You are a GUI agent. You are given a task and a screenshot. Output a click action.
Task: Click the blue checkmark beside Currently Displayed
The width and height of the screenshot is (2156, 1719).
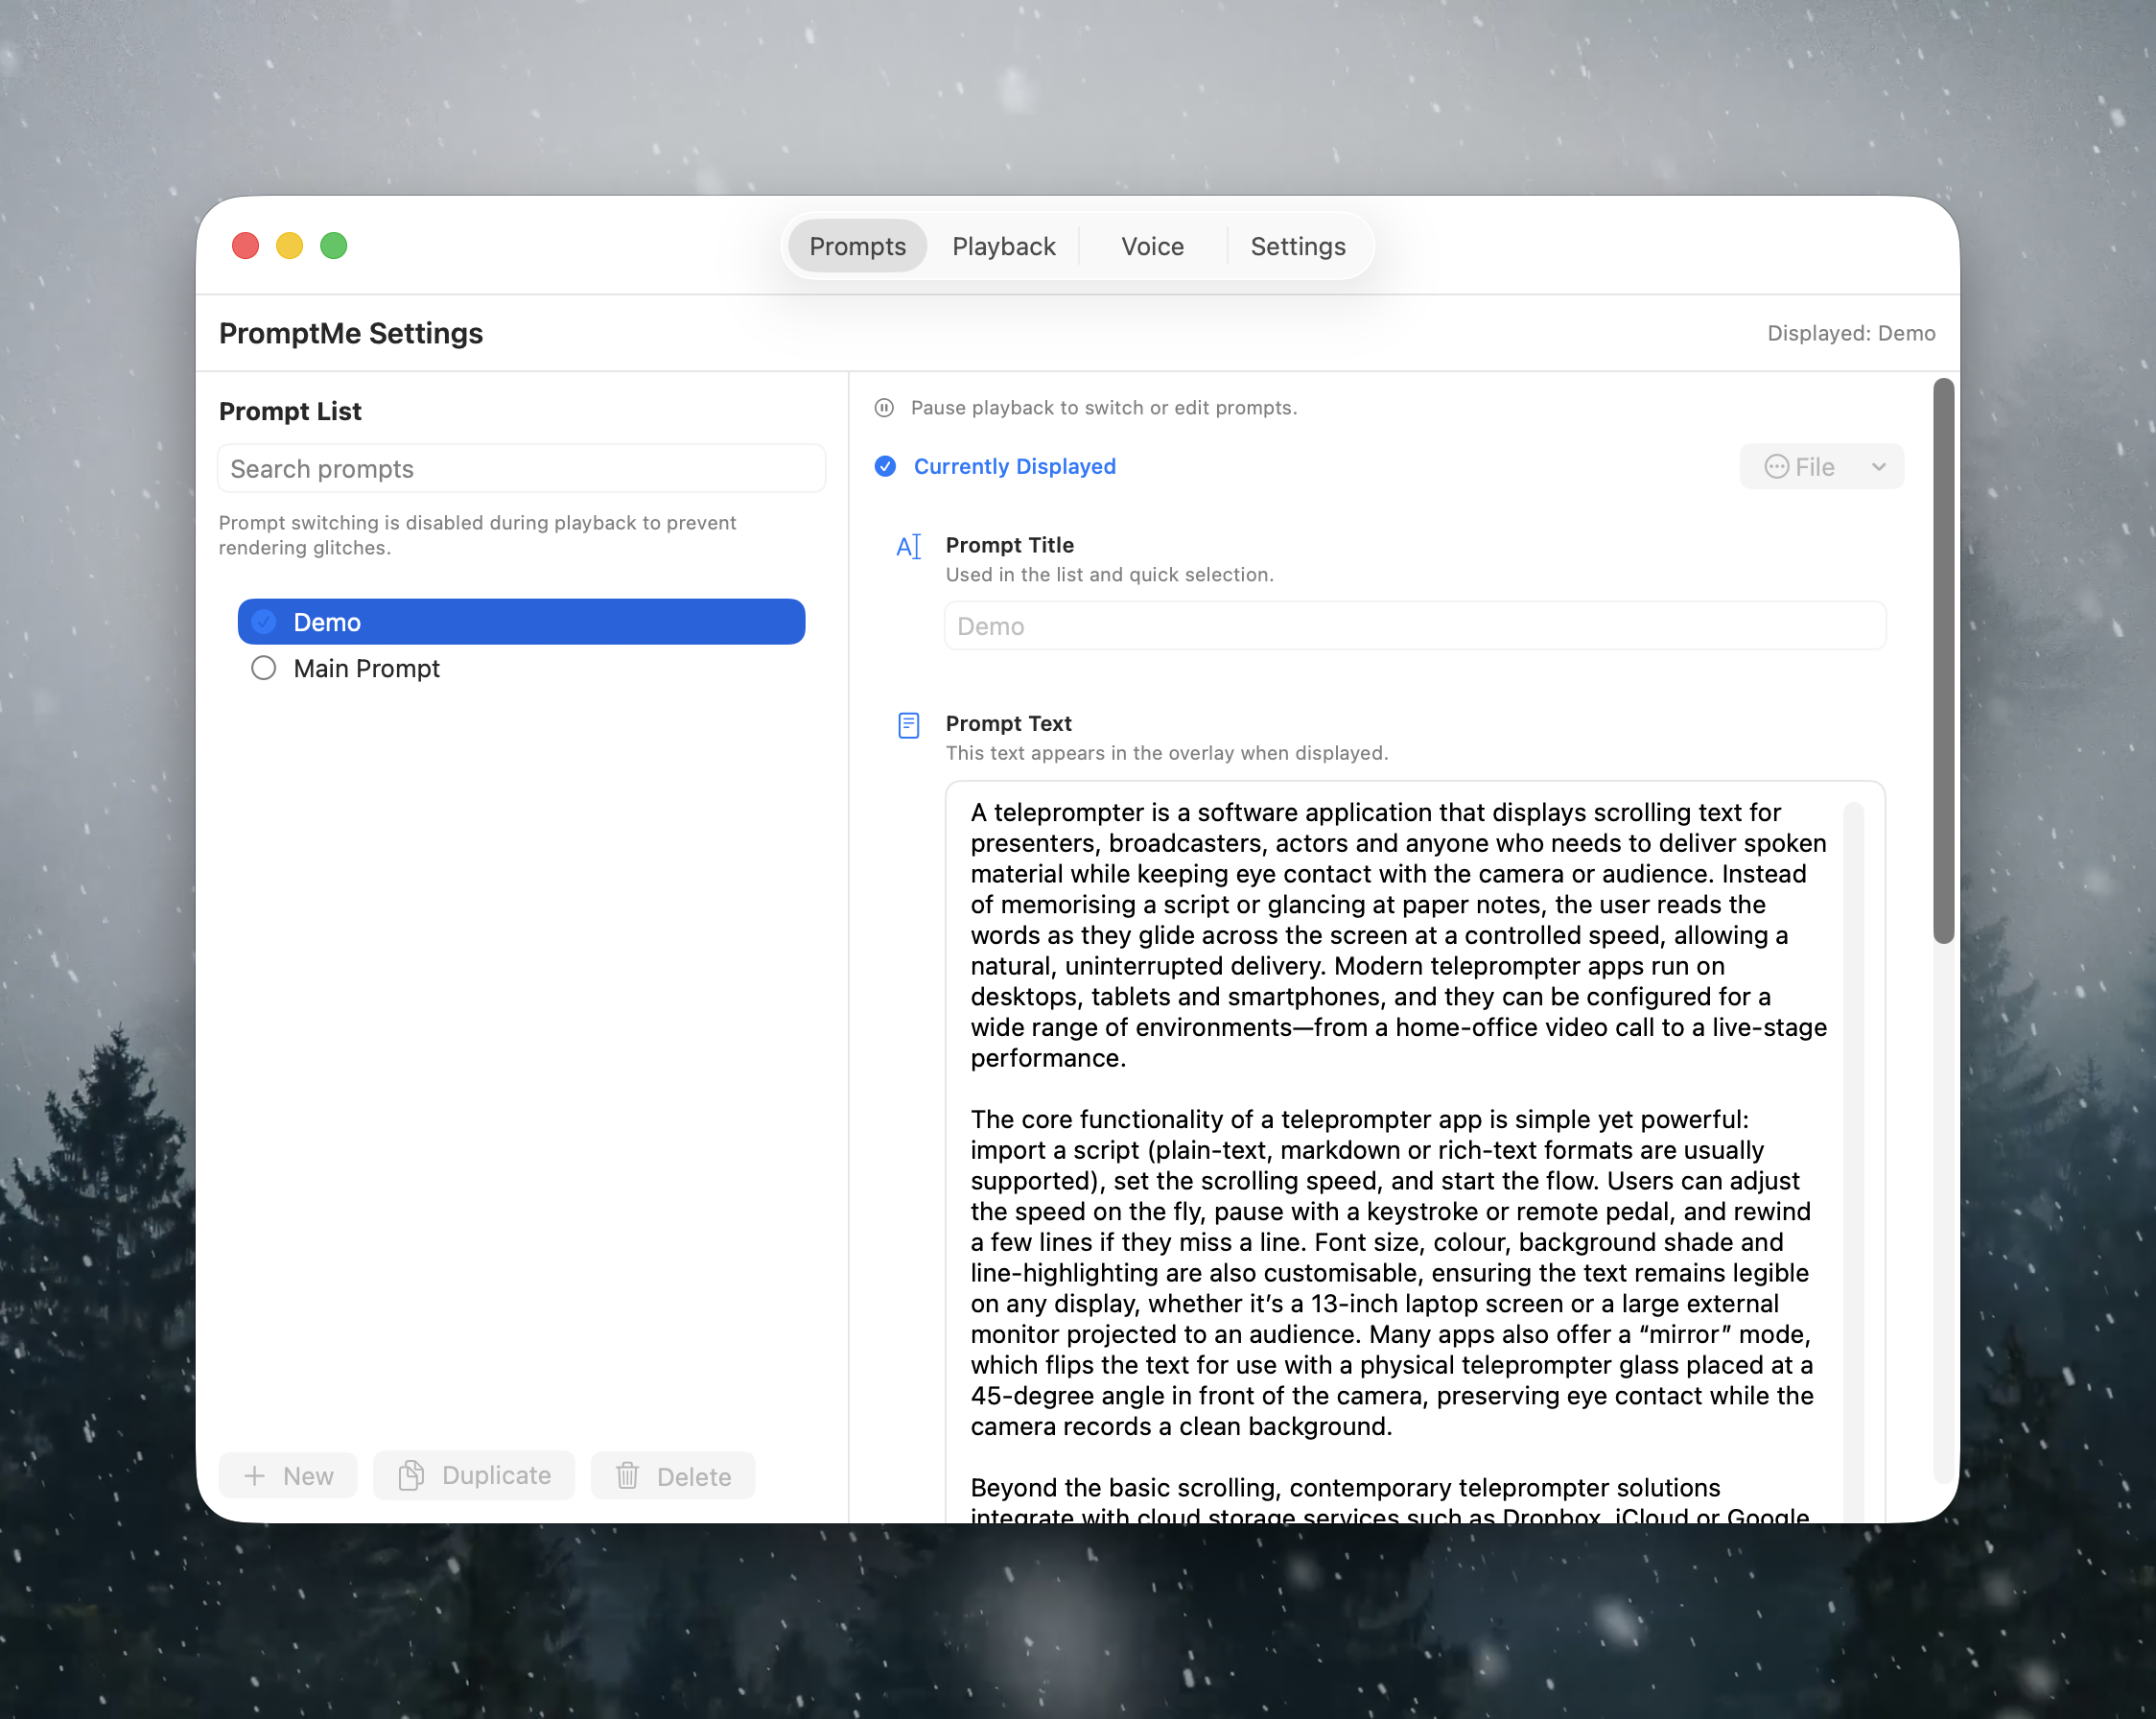885,466
